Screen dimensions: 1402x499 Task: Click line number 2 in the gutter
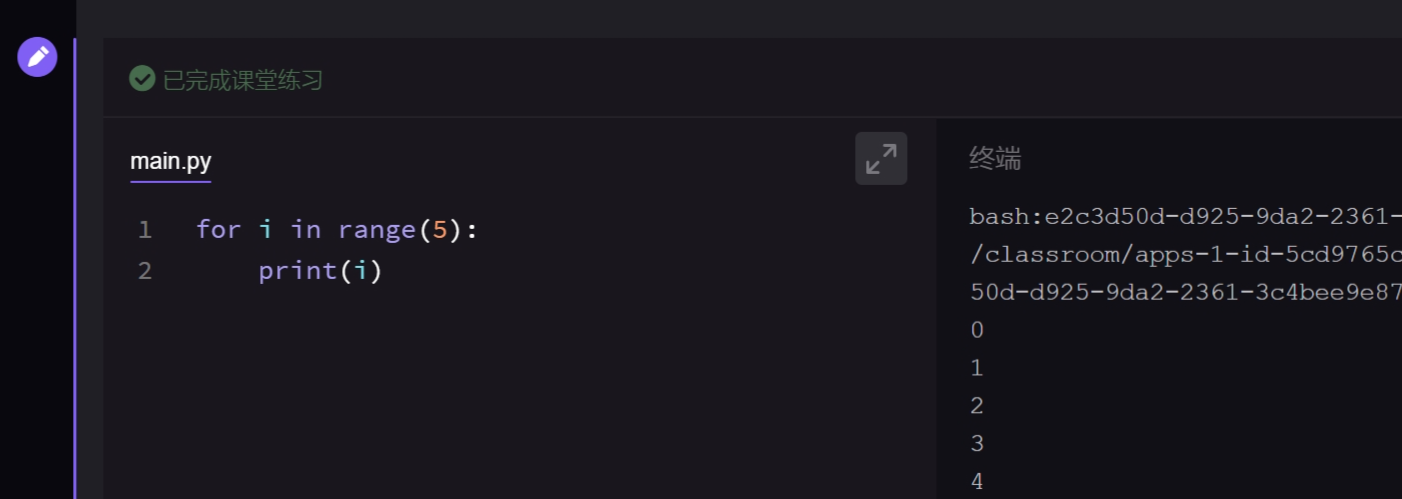(x=145, y=270)
